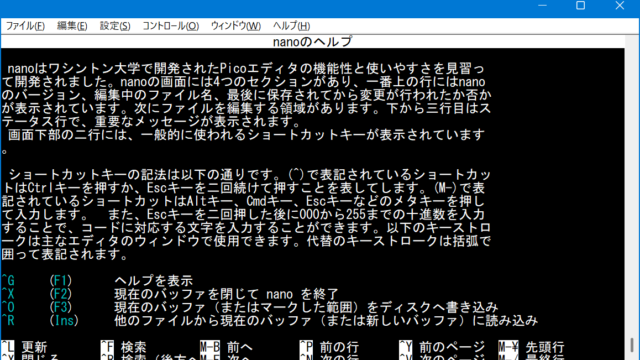Minimize the terminal window

[542, 6]
